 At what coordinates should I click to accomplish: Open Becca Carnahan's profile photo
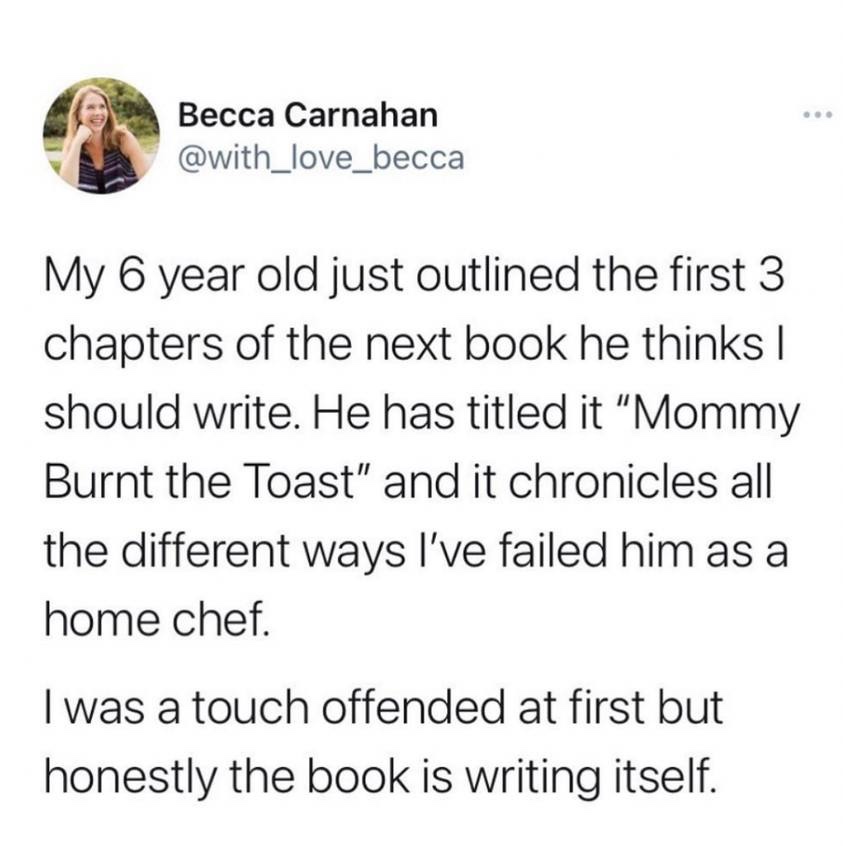(101, 135)
